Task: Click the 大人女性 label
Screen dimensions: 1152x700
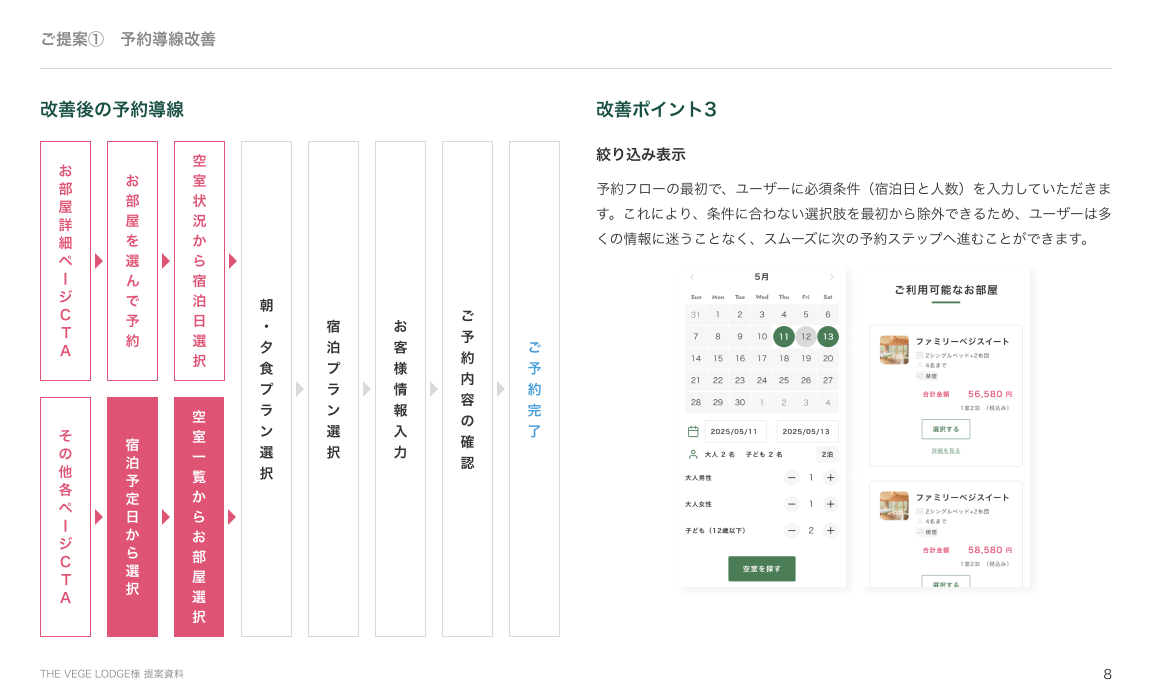Action: [698, 504]
